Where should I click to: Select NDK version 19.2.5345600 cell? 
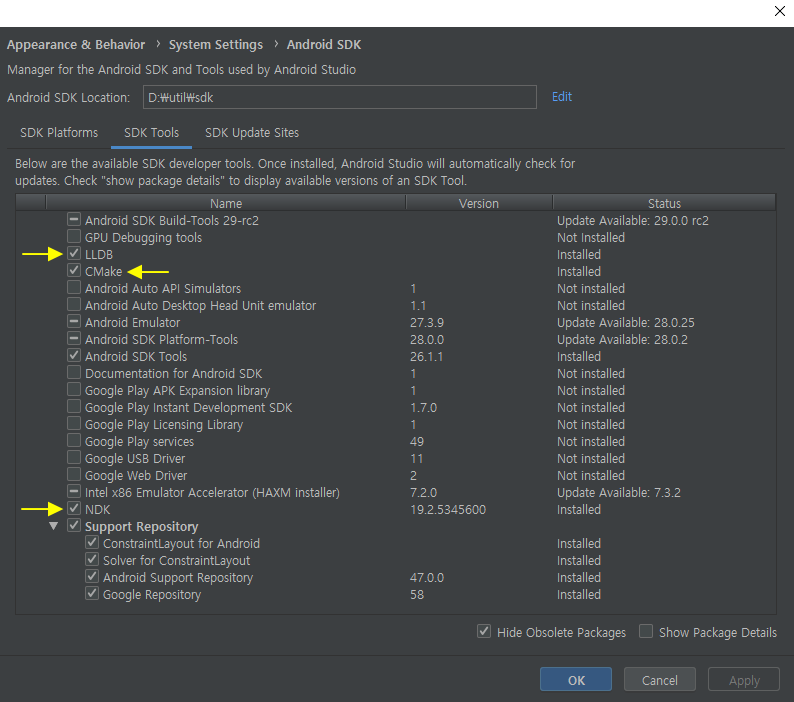click(448, 510)
